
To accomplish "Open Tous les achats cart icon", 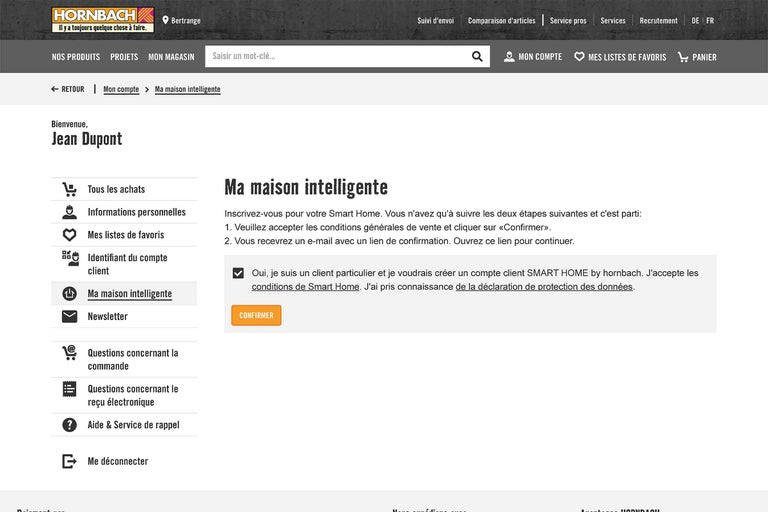I will click(x=69, y=189).
